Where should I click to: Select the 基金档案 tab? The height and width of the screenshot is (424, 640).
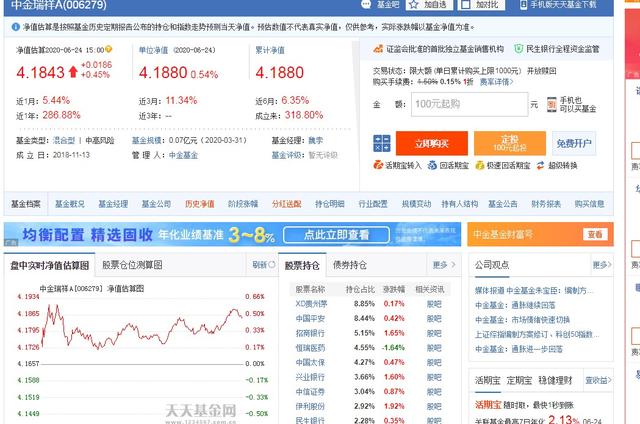[26, 204]
